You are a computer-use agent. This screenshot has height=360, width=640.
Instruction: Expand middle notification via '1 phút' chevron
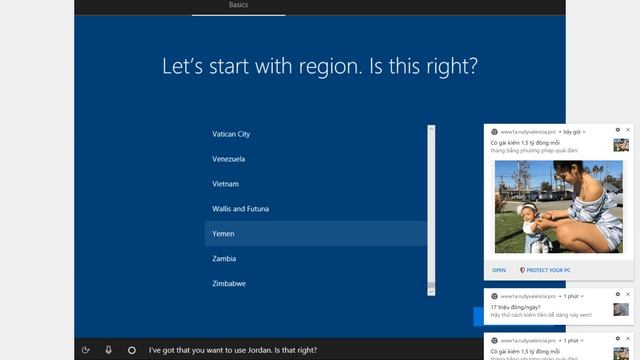[582, 296]
